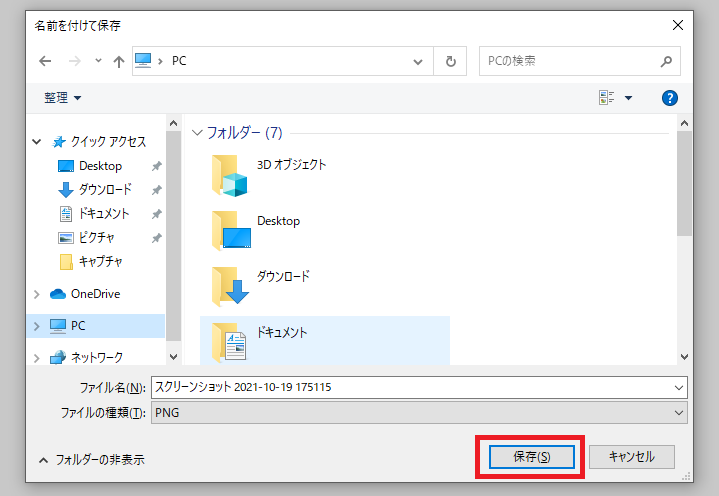Select ネットワーク in the navigation pane

click(x=97, y=357)
